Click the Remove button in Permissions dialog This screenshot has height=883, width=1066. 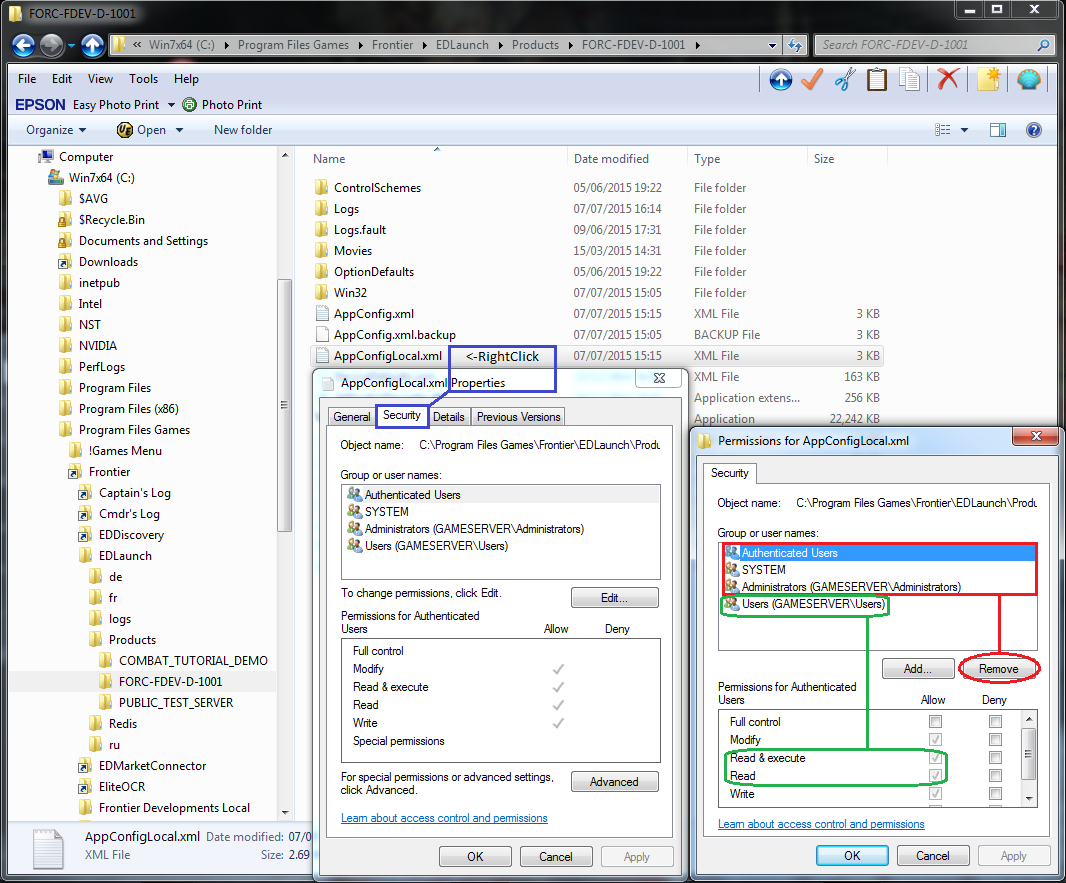(x=999, y=669)
